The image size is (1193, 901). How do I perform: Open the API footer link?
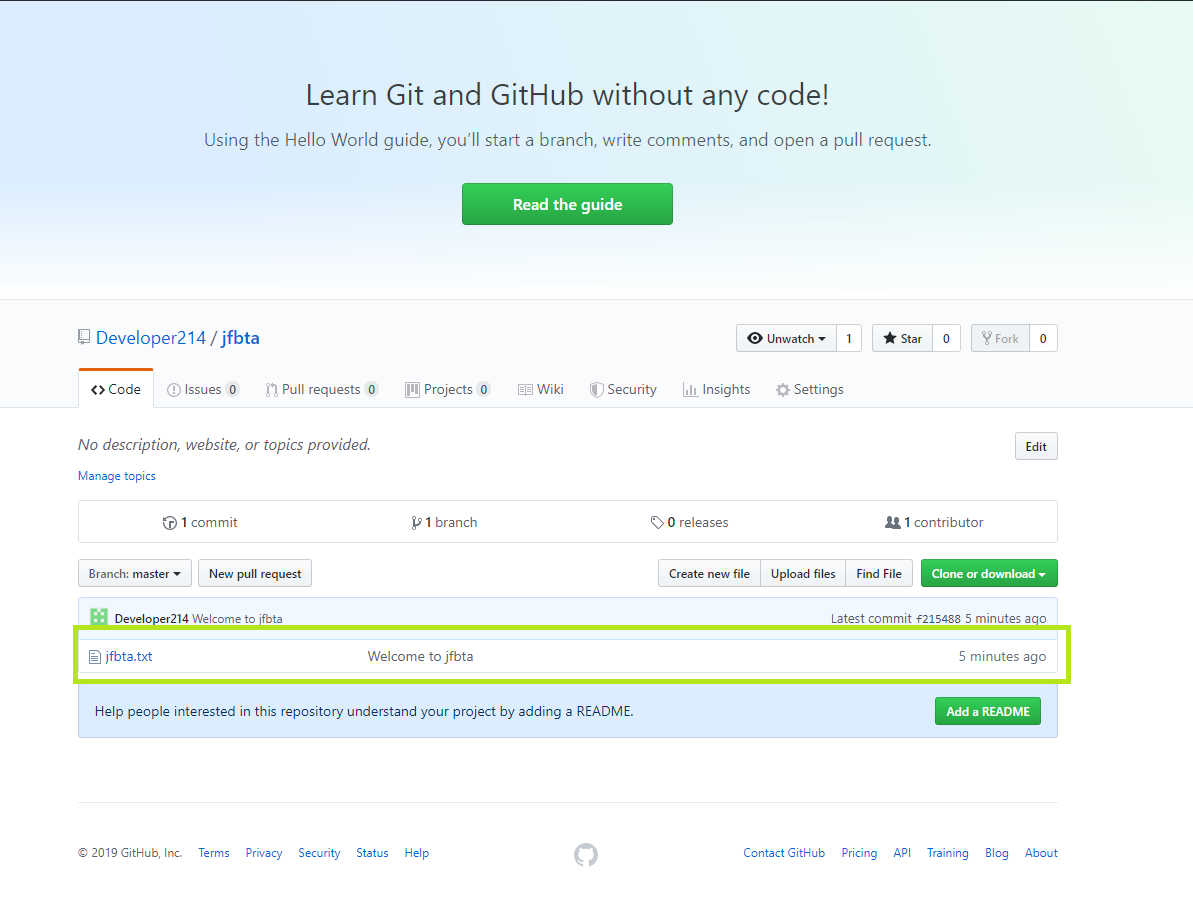click(902, 853)
